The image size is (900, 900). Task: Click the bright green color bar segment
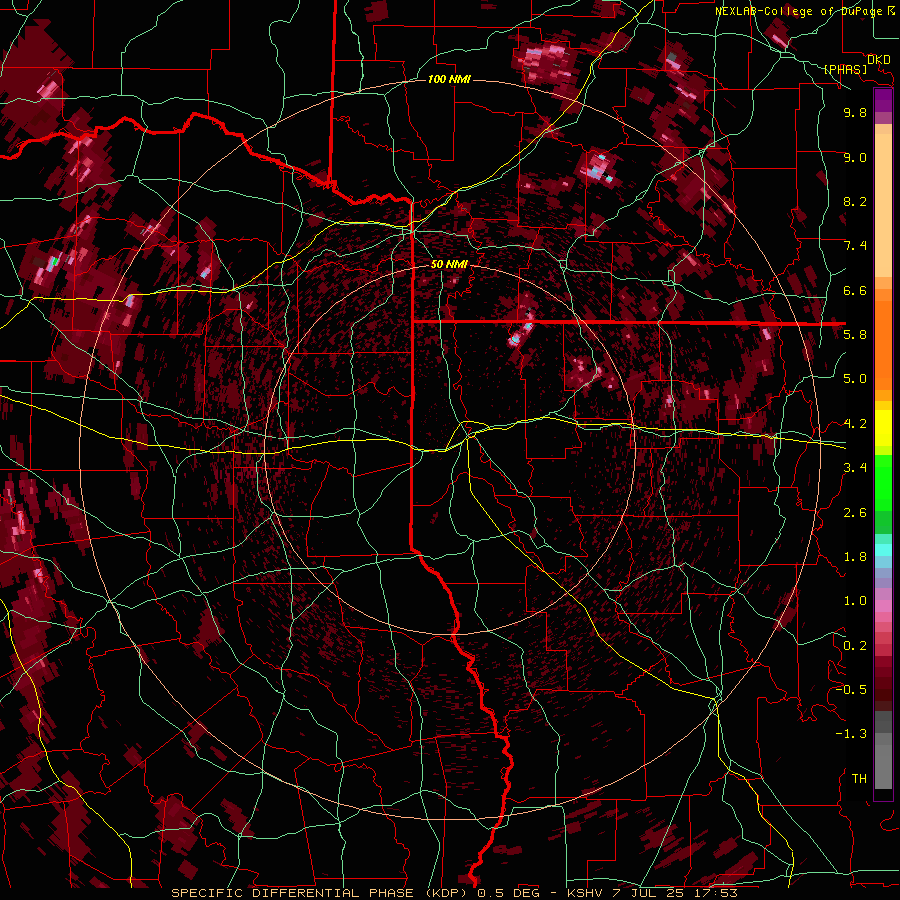click(883, 481)
